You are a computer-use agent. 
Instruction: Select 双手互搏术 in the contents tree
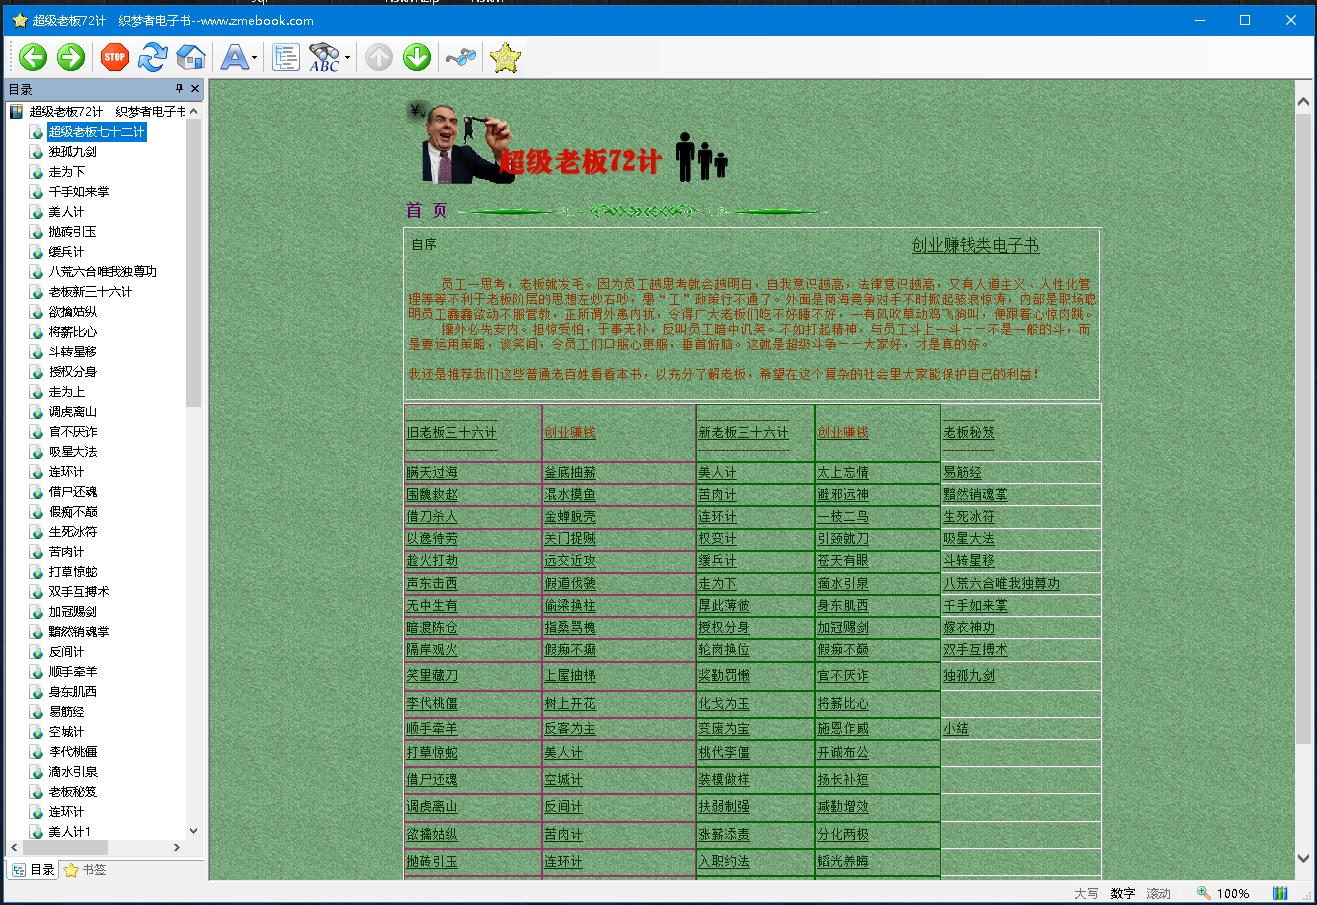click(x=79, y=591)
